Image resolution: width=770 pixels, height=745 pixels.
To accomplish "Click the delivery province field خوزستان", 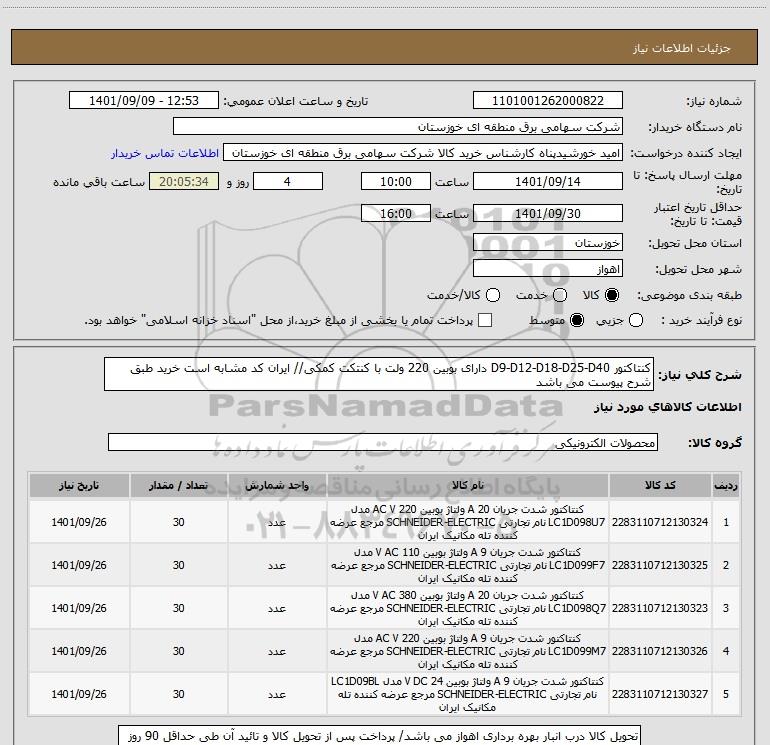I will pyautogui.click(x=548, y=243).
